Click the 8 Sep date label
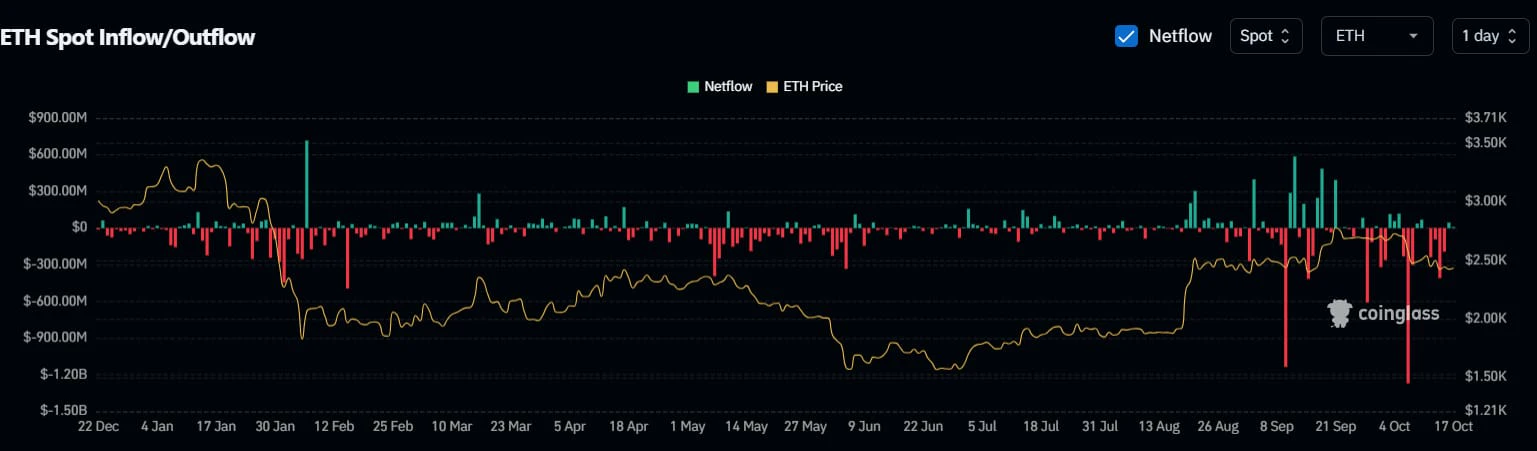The image size is (1537, 451). [x=1276, y=426]
